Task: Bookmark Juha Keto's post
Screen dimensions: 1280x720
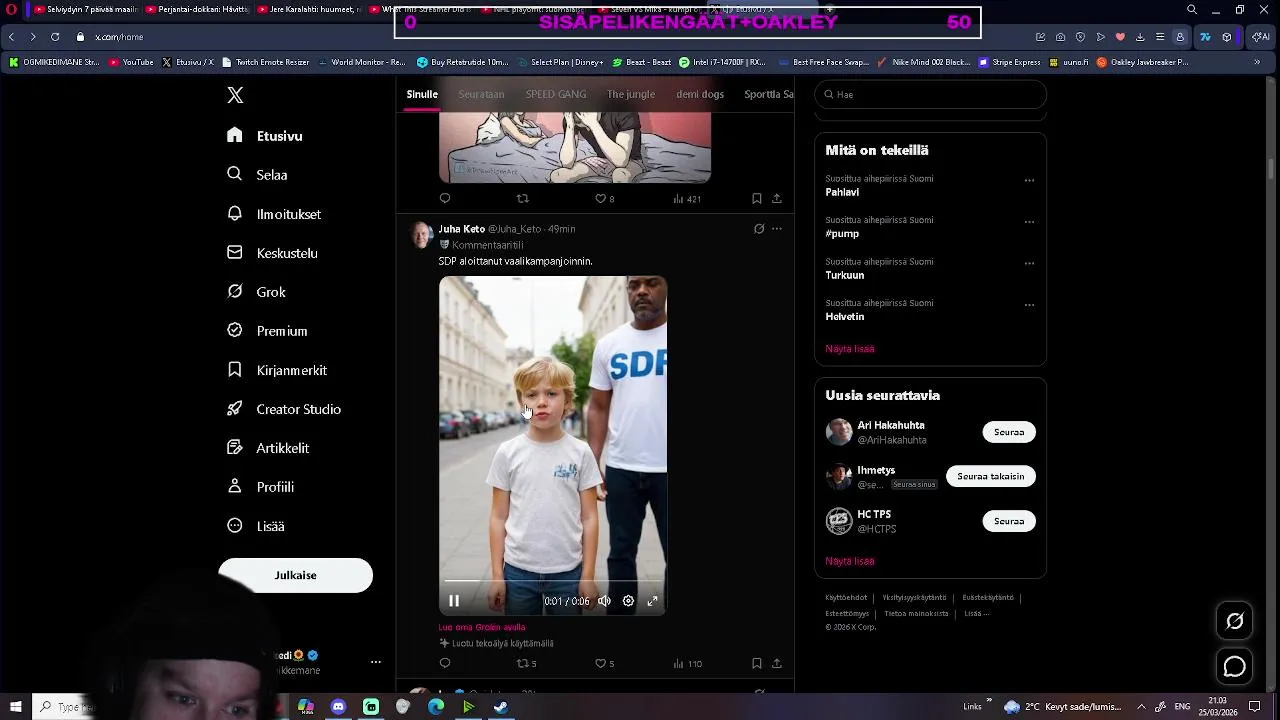Action: pos(756,663)
